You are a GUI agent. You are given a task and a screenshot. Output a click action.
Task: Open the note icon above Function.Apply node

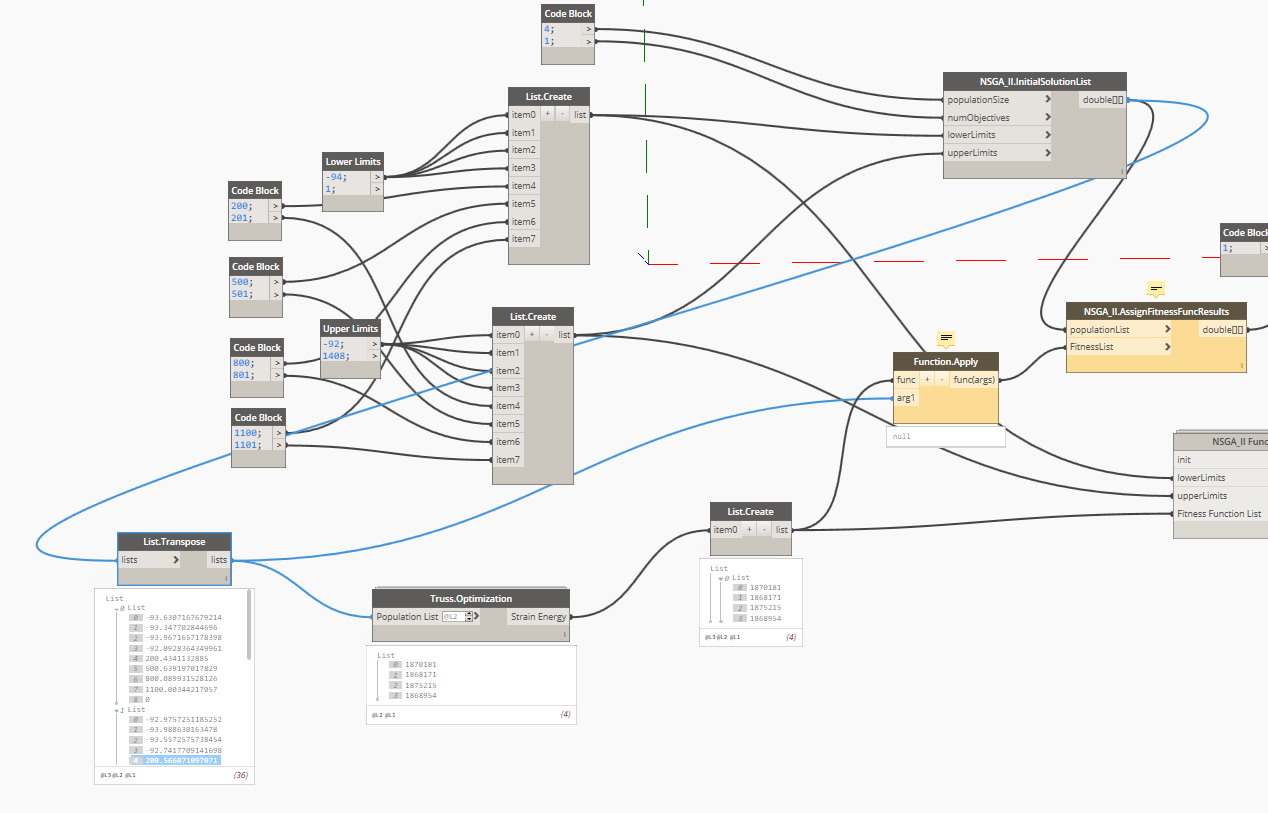[x=946, y=338]
